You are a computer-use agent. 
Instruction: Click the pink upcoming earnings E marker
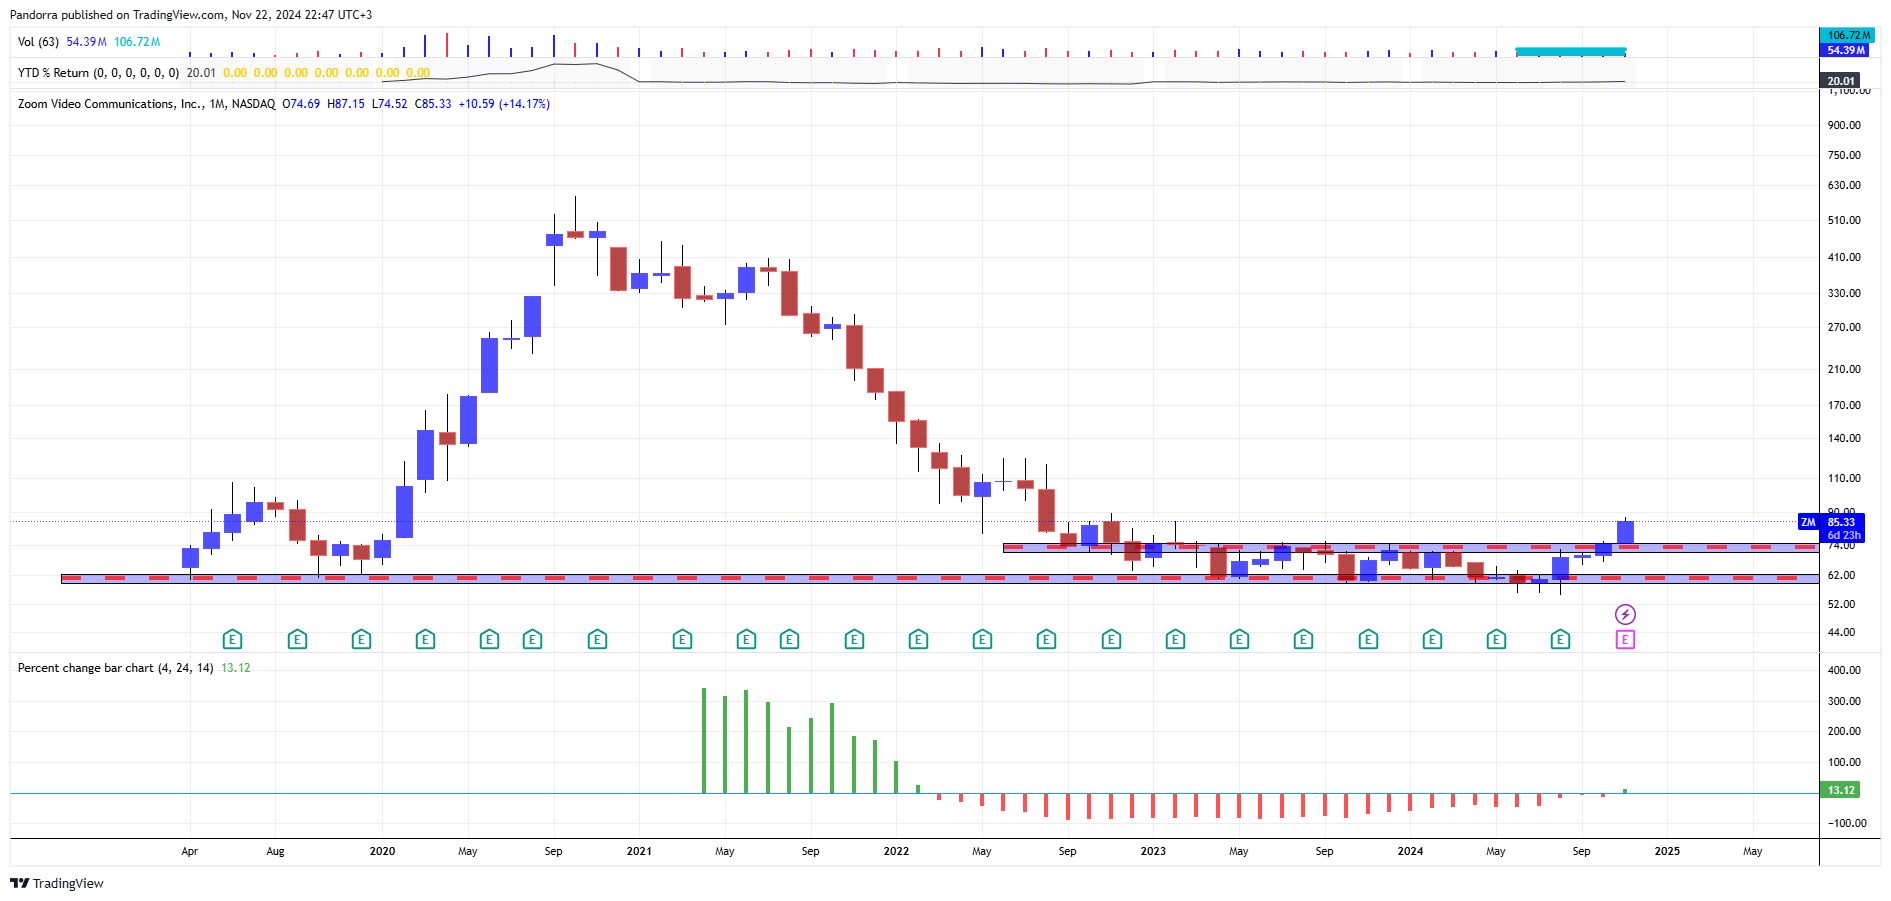click(x=1625, y=639)
